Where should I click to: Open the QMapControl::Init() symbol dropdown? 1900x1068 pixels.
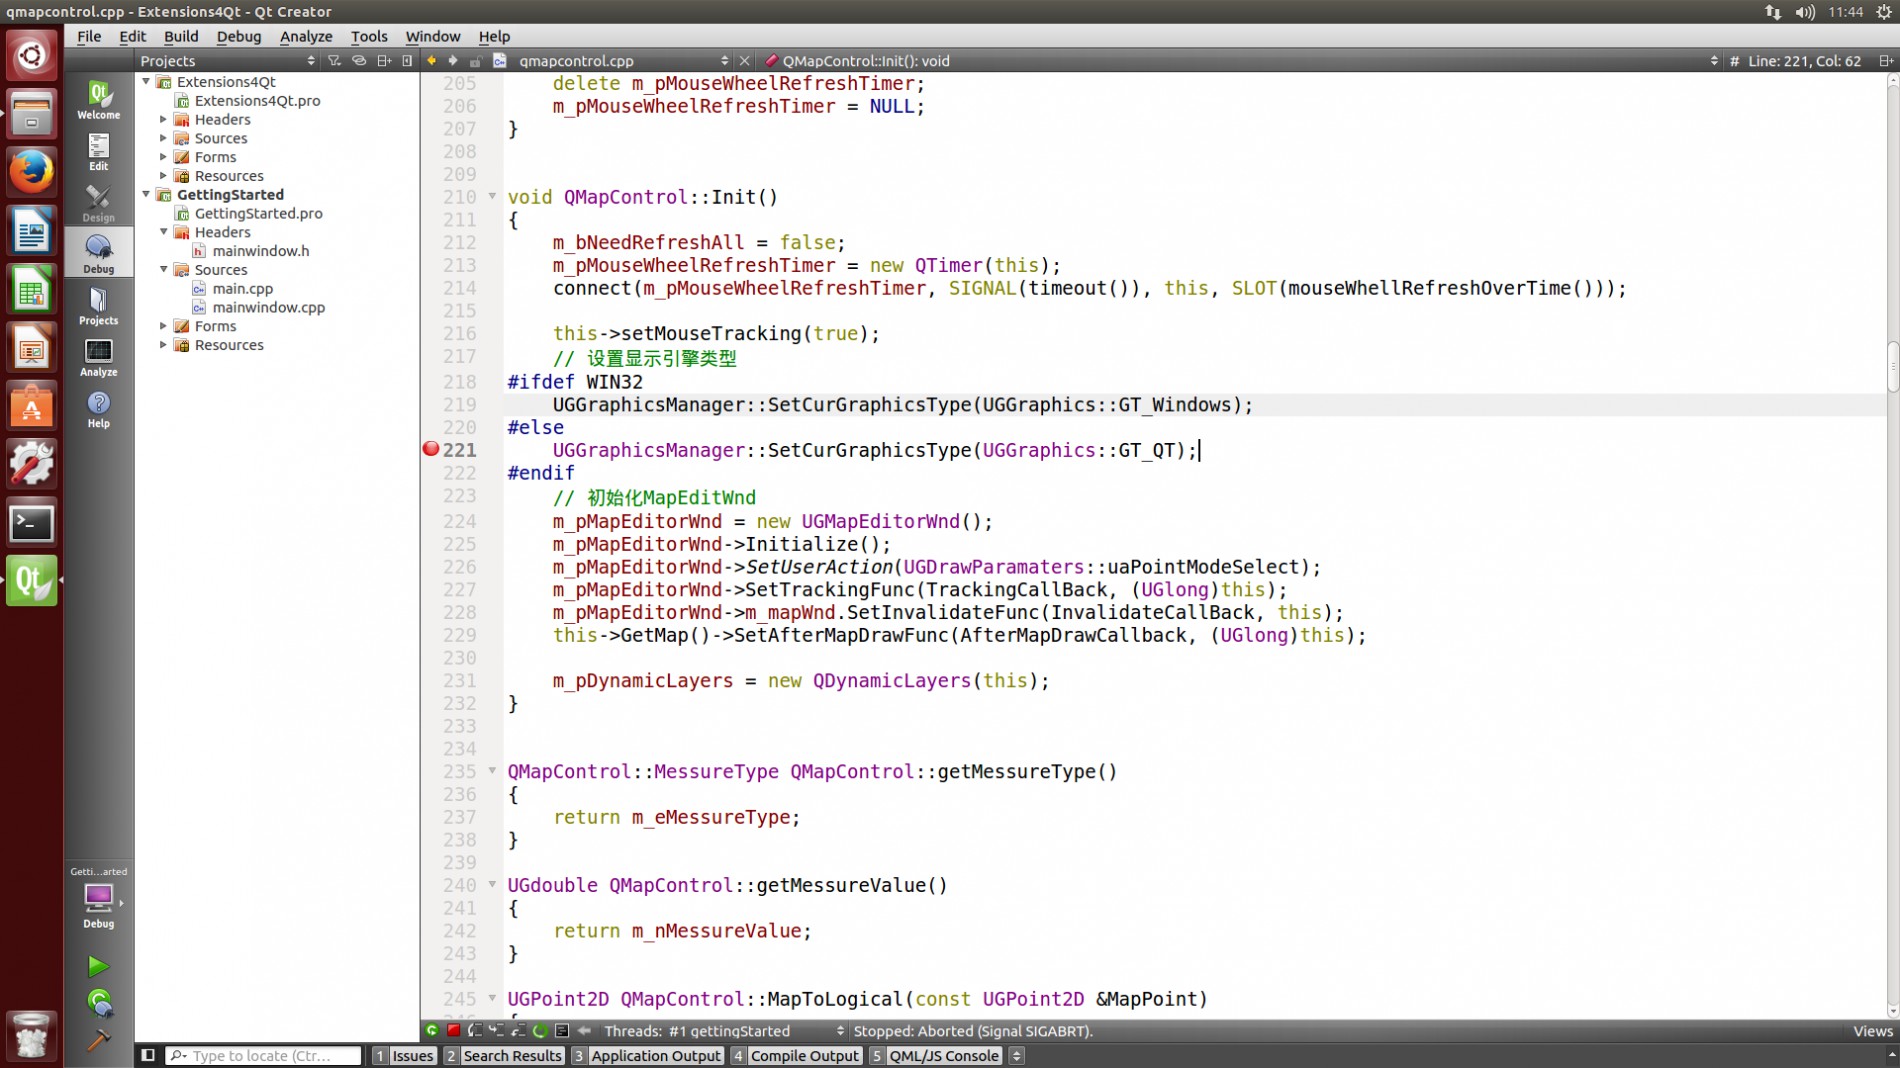coord(1241,61)
